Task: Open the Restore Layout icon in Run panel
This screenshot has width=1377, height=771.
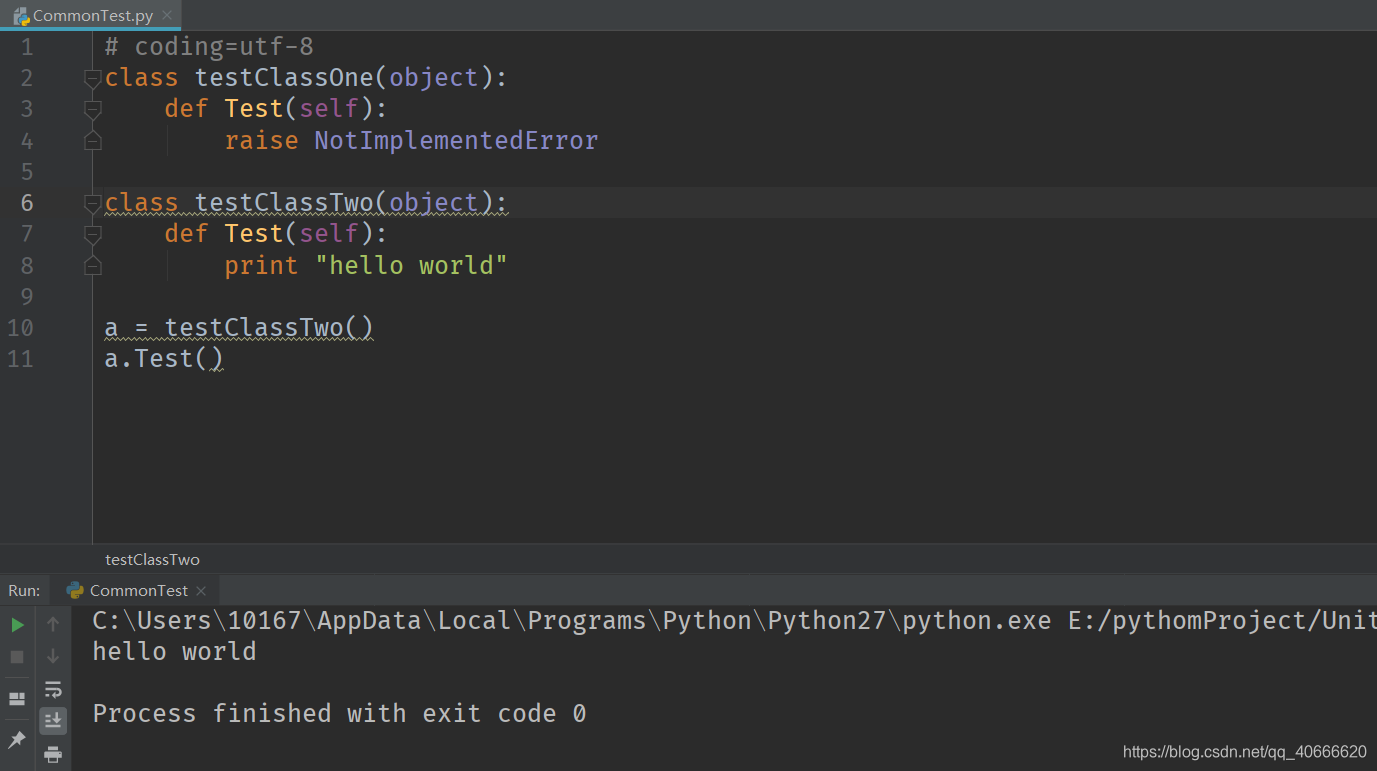Action: coord(17,698)
